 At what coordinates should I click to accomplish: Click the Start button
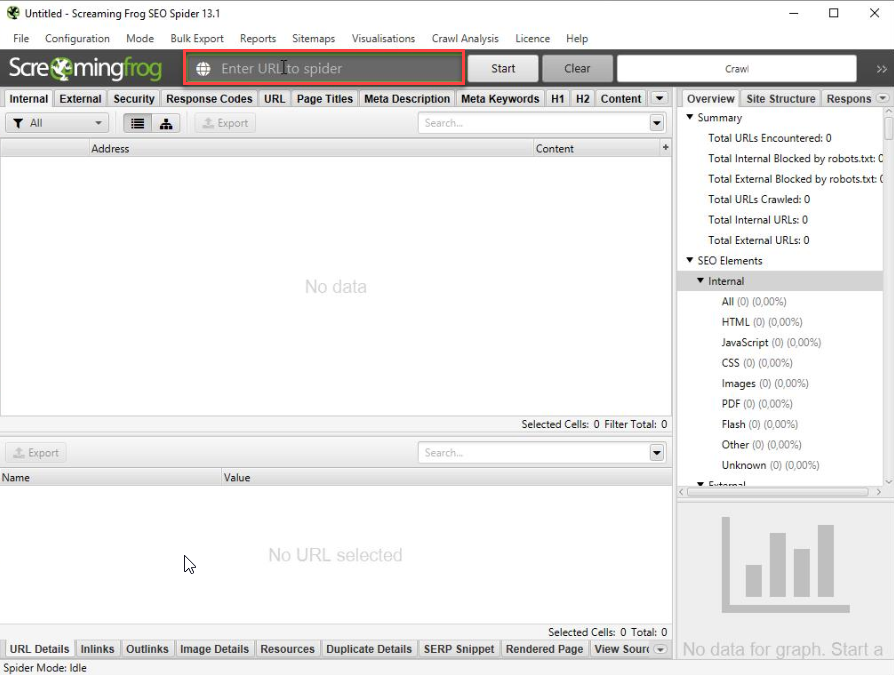click(503, 68)
